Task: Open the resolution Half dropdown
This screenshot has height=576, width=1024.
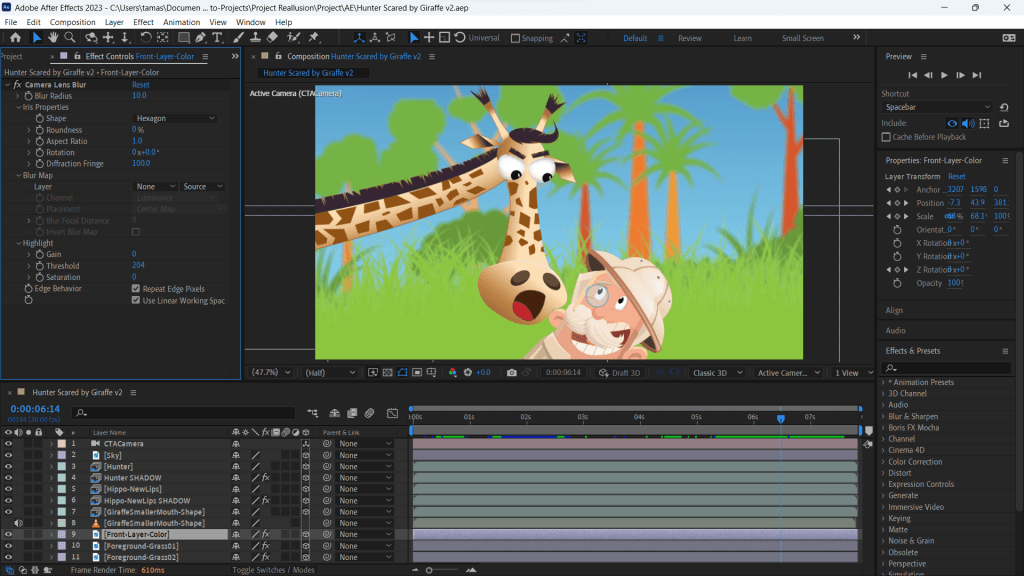Action: click(x=330, y=373)
